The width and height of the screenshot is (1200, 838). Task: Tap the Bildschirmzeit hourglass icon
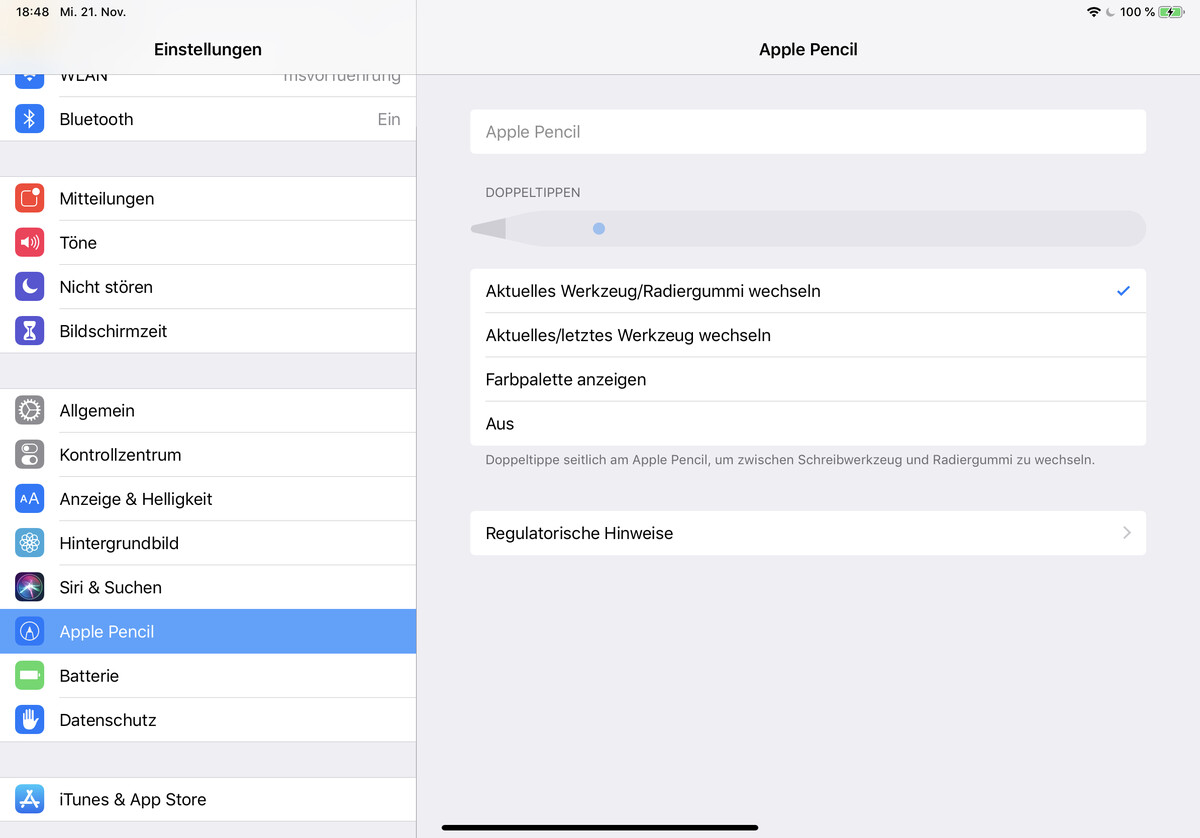click(30, 331)
